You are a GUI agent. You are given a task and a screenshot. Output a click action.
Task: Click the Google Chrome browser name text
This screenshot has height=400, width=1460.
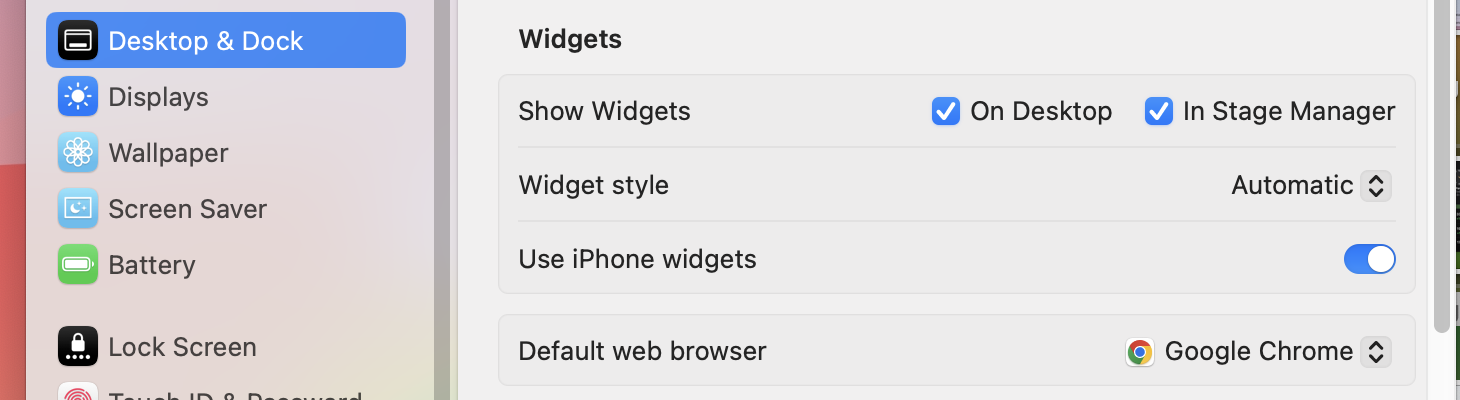click(1259, 352)
